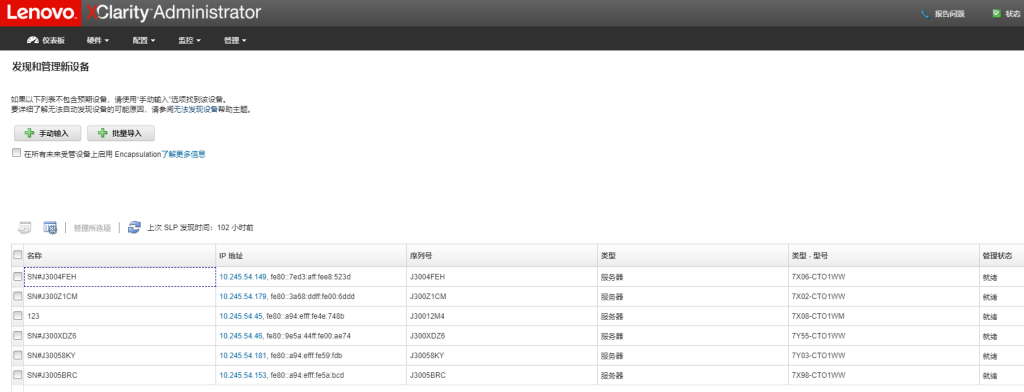Click the name cell reading 123

[x=120, y=316]
